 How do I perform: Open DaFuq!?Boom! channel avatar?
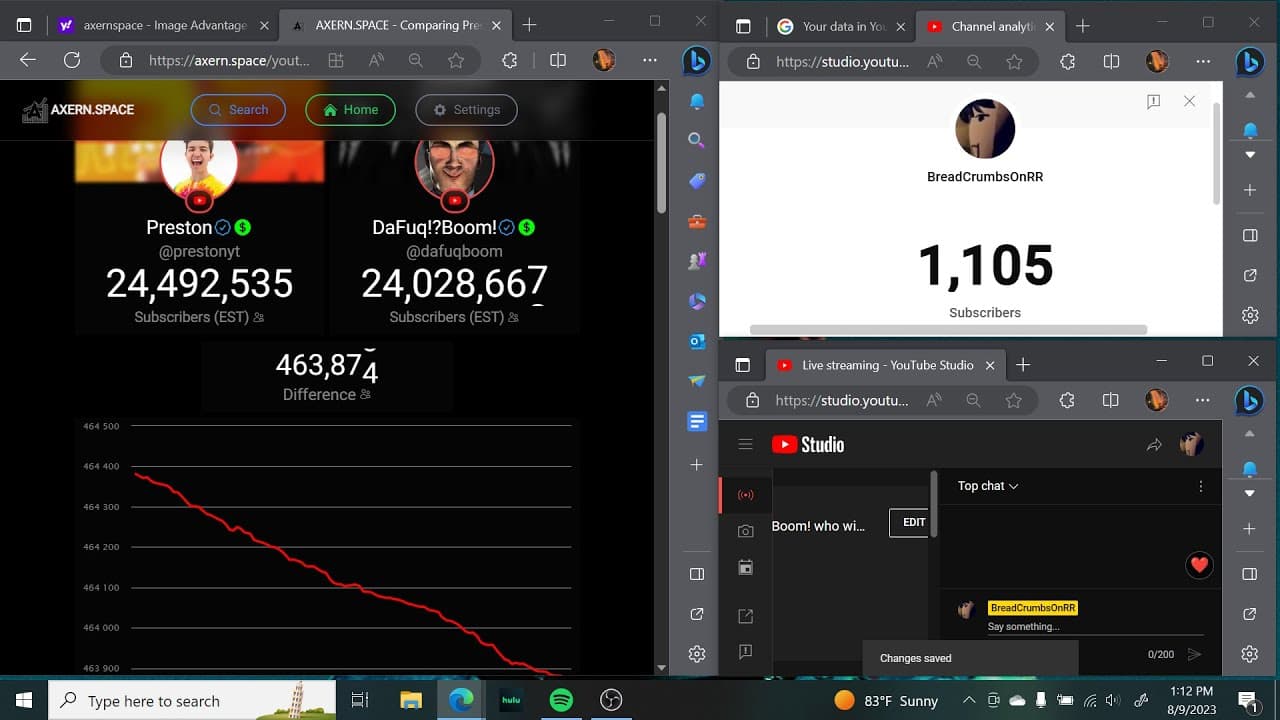(x=455, y=165)
